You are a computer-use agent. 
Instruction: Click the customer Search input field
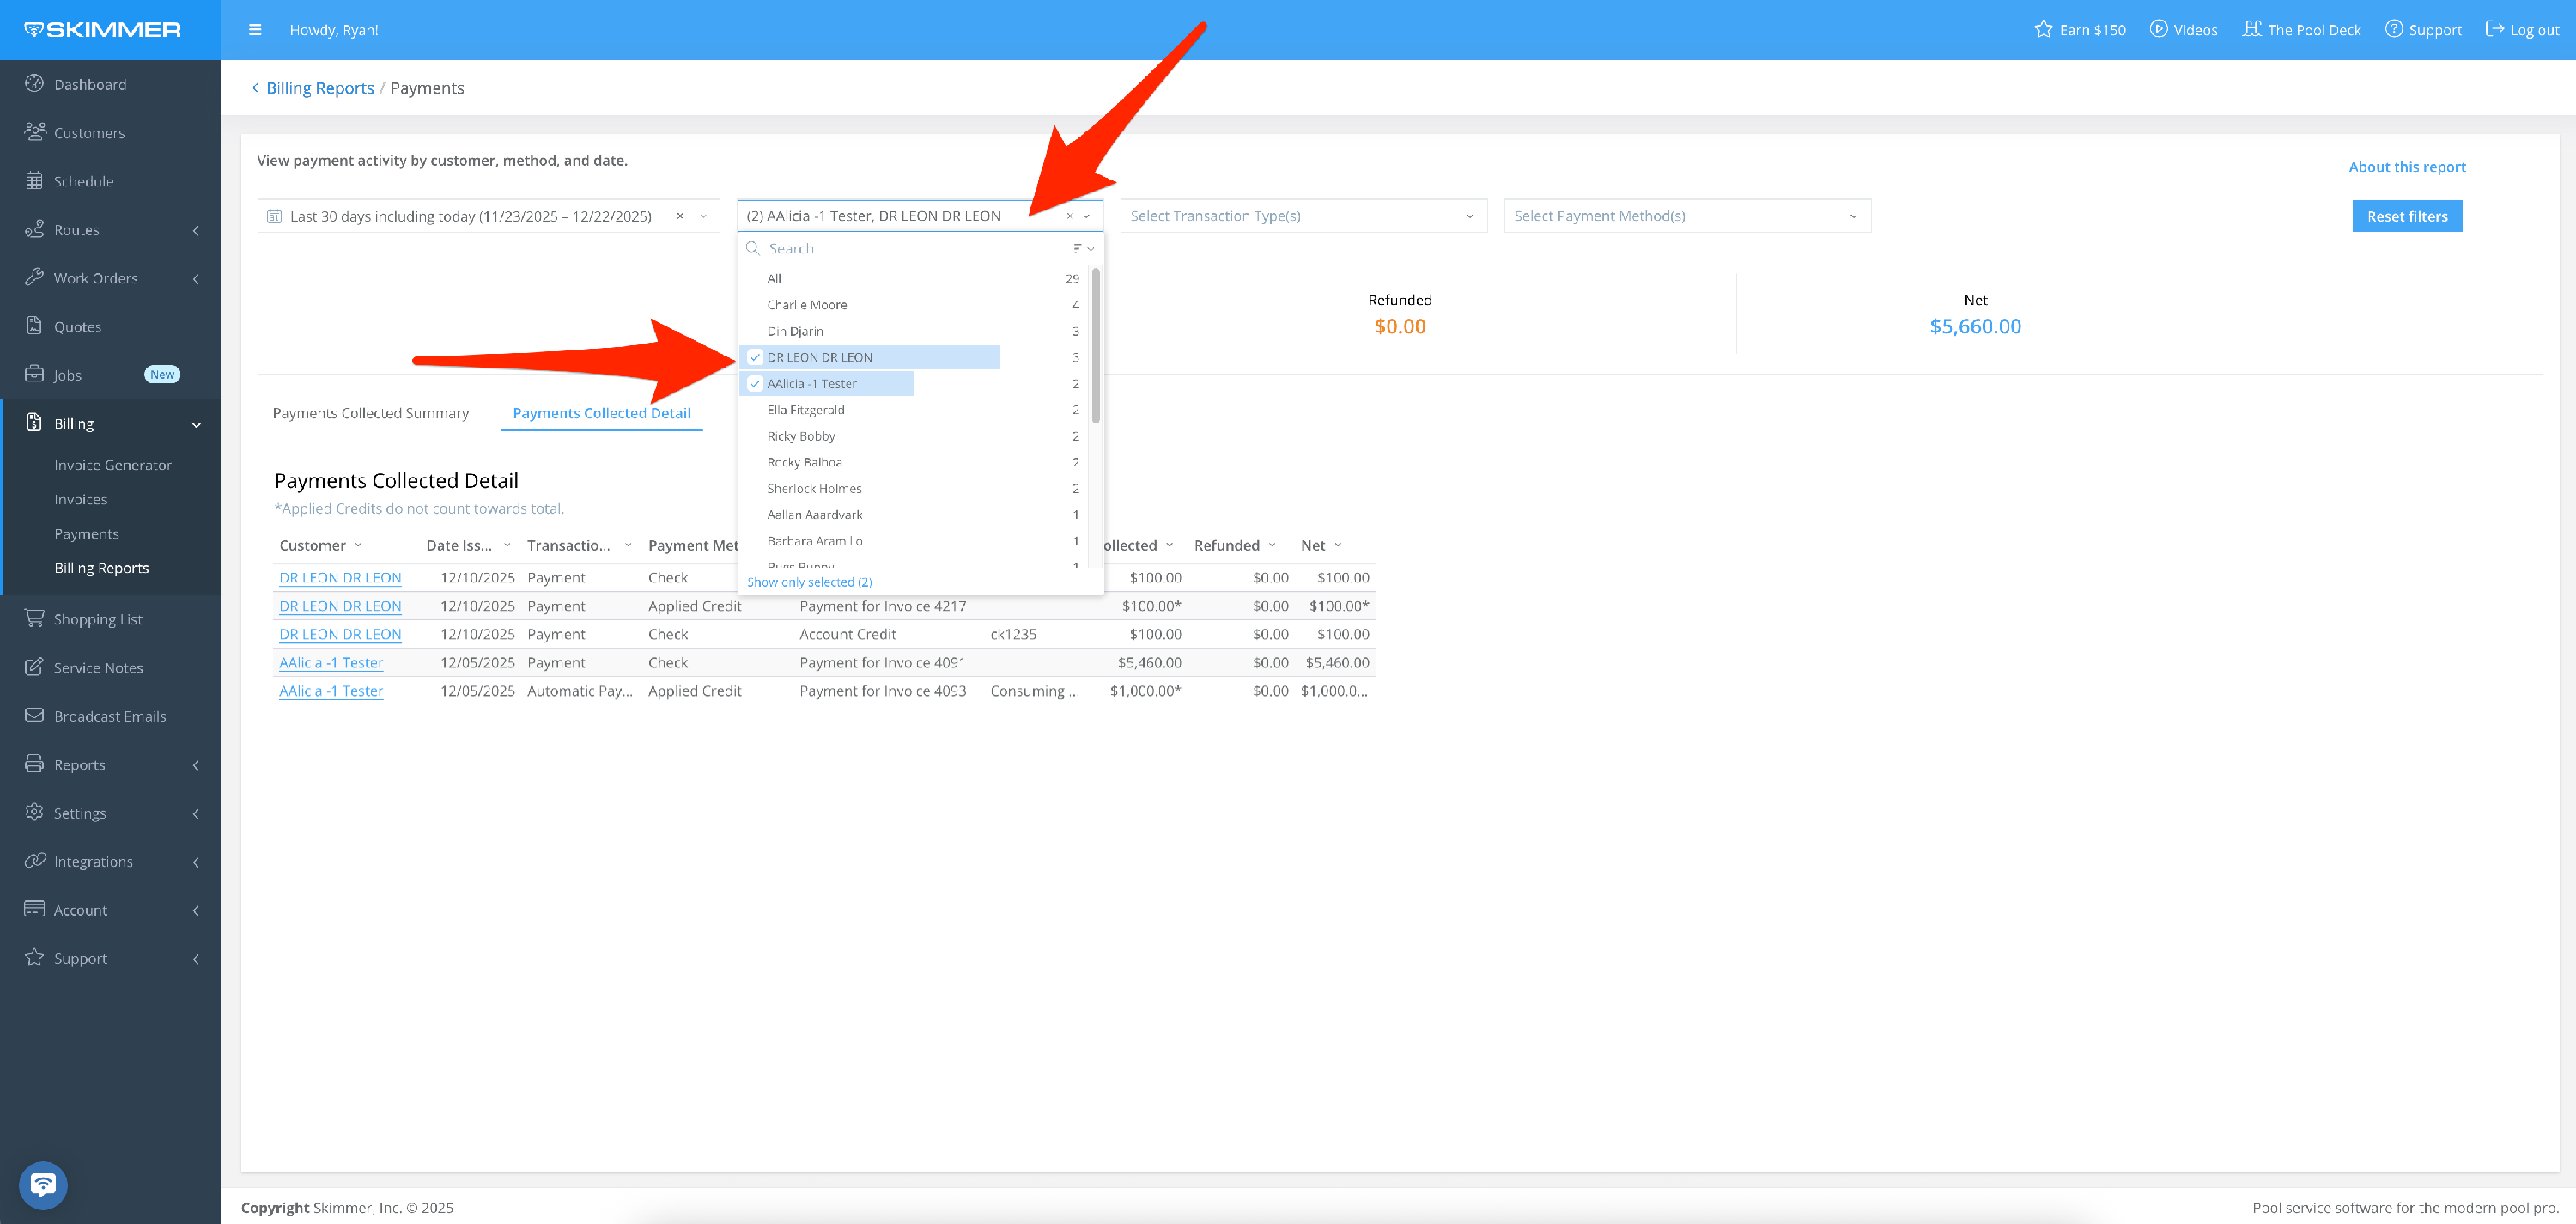(x=910, y=249)
